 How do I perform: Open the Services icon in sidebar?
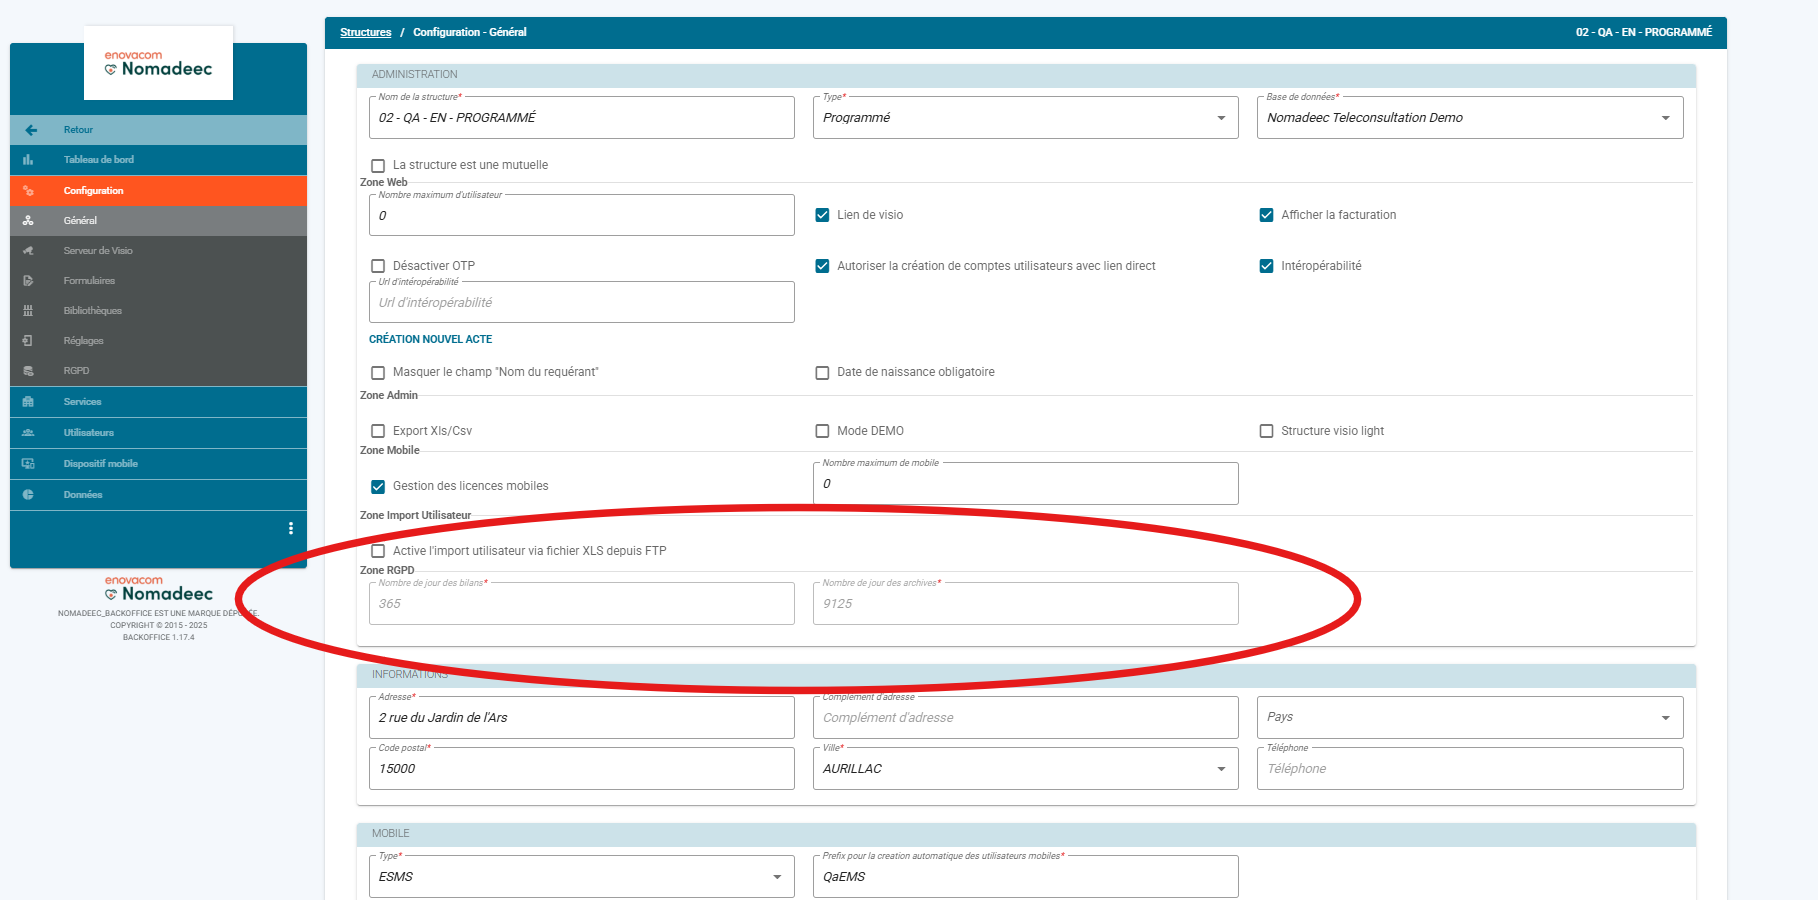pos(28,402)
